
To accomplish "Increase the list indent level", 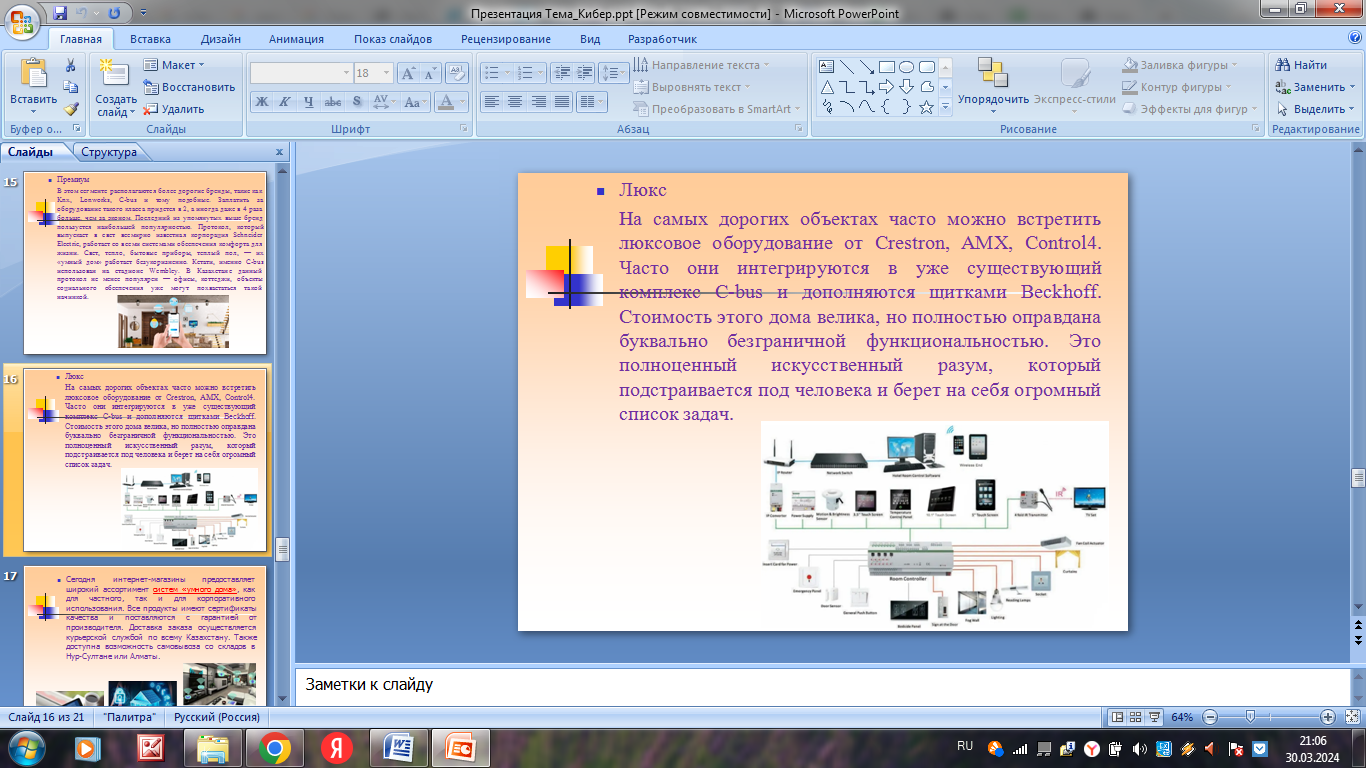I will pos(585,73).
